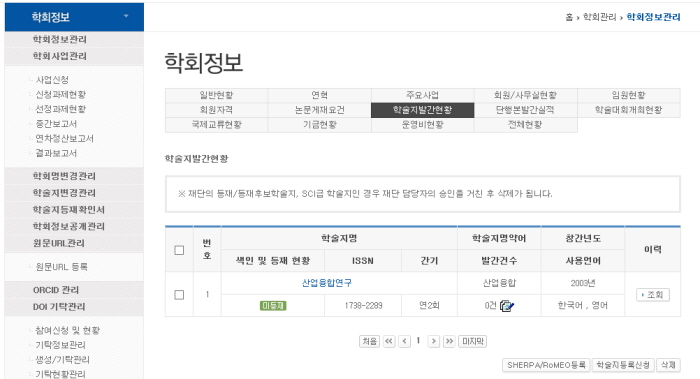Open 학회관리 in the breadcrumb

(x=600, y=17)
